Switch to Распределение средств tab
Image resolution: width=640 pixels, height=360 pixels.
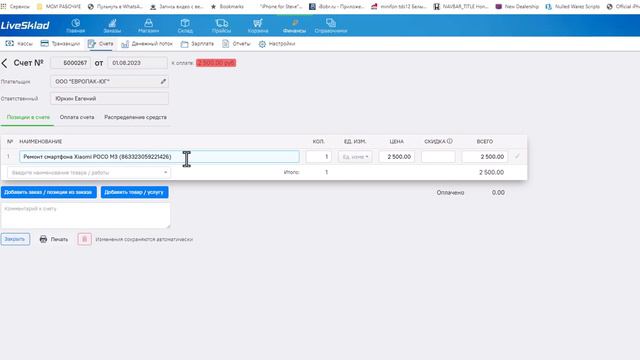tap(136, 118)
